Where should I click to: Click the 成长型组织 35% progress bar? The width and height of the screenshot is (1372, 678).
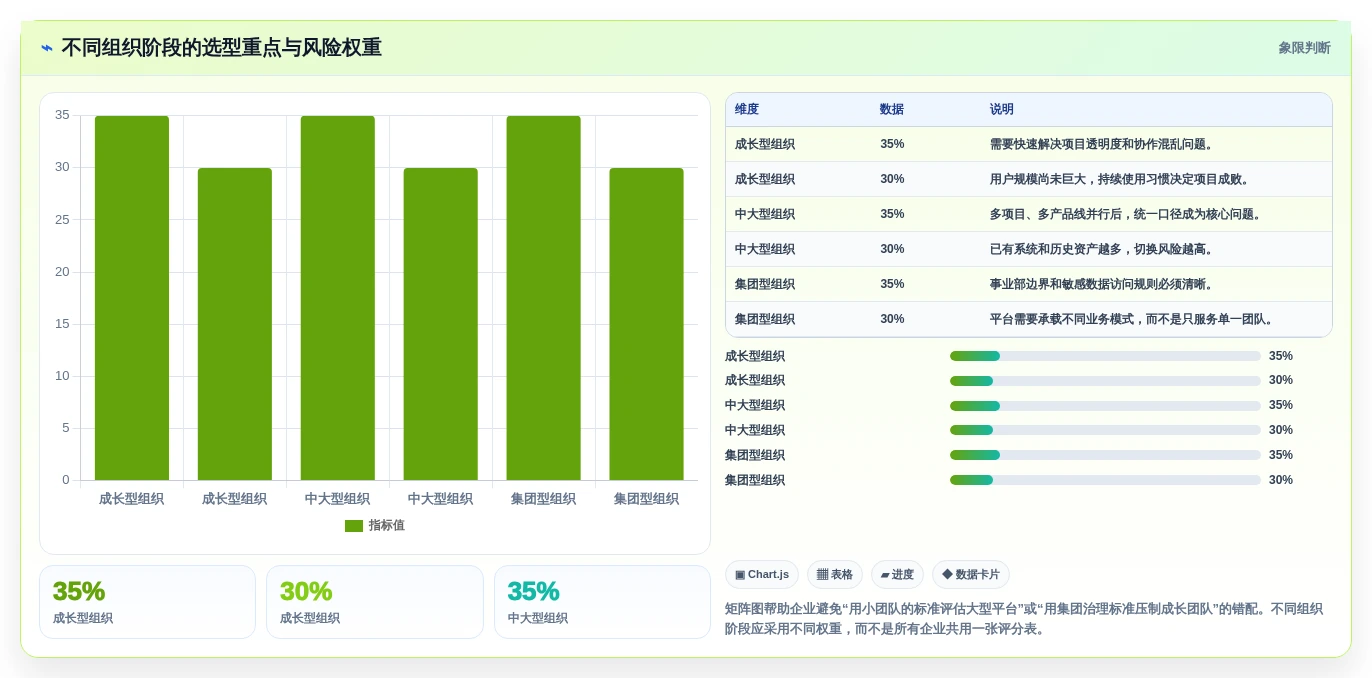[1105, 356]
